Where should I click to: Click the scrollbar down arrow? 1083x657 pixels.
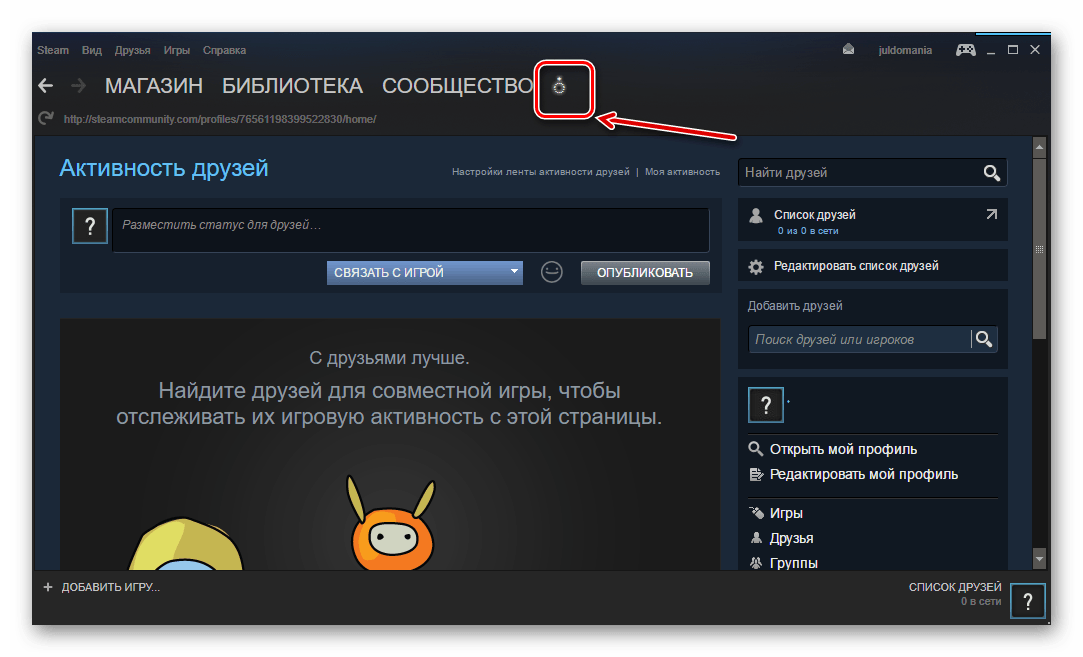(1039, 557)
